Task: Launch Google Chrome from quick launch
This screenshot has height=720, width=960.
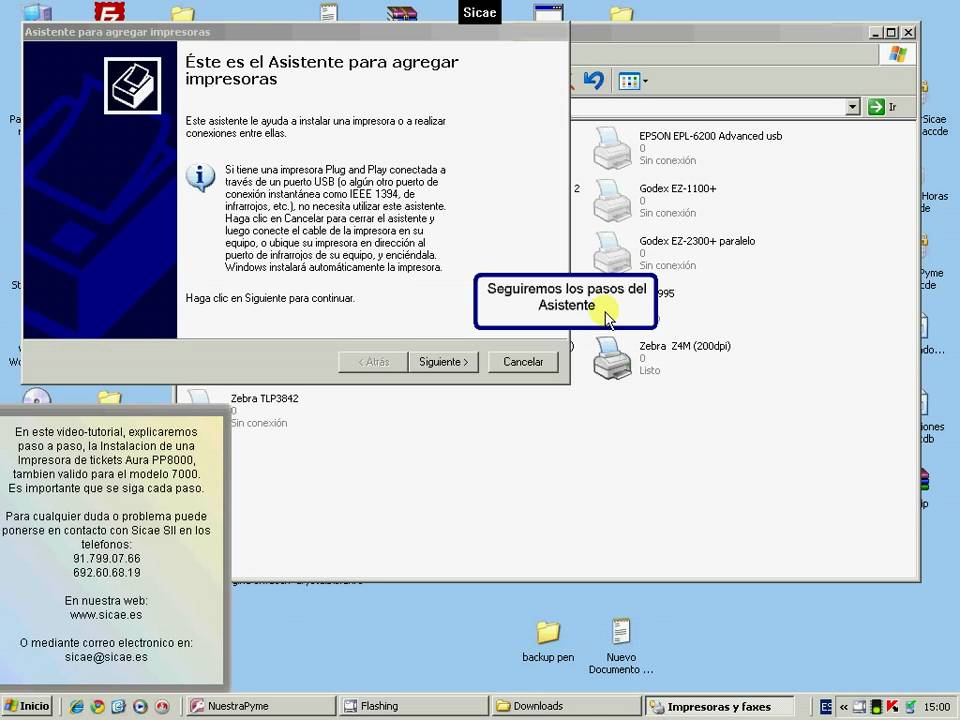Action: [97, 707]
